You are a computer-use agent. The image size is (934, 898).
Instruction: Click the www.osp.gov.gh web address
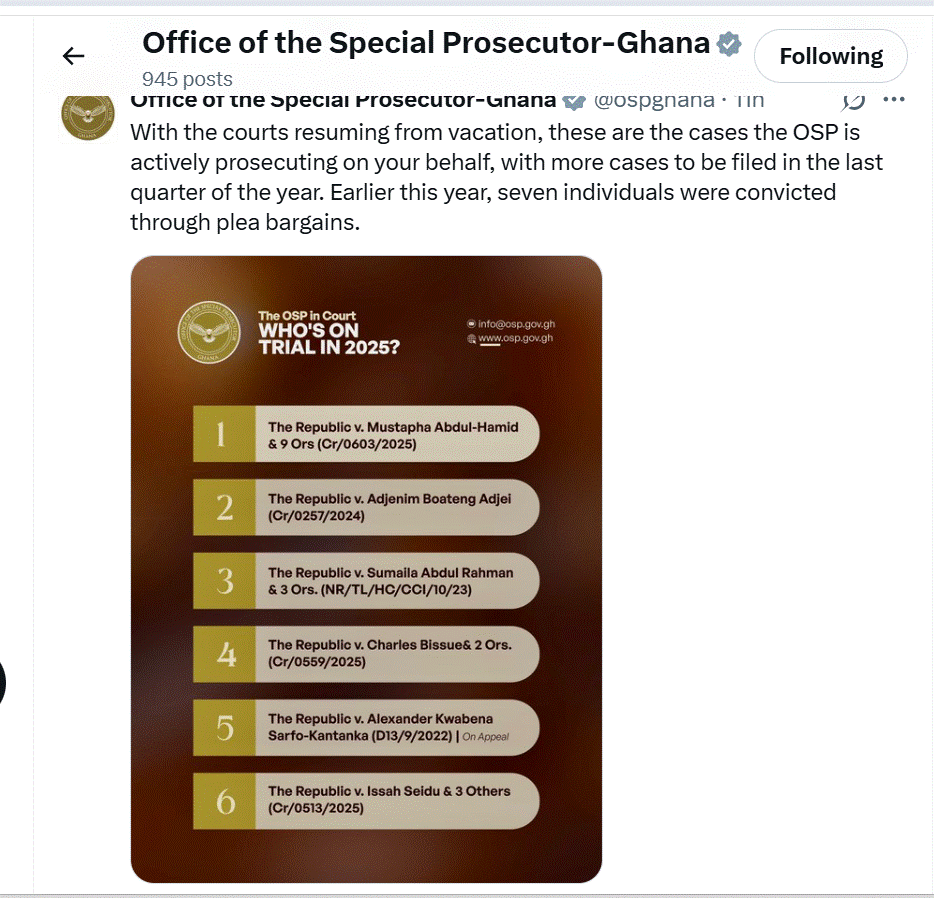pyautogui.click(x=515, y=339)
